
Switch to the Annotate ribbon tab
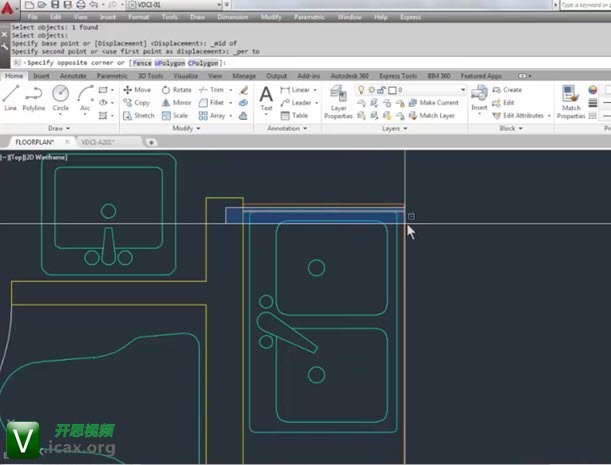(73, 75)
